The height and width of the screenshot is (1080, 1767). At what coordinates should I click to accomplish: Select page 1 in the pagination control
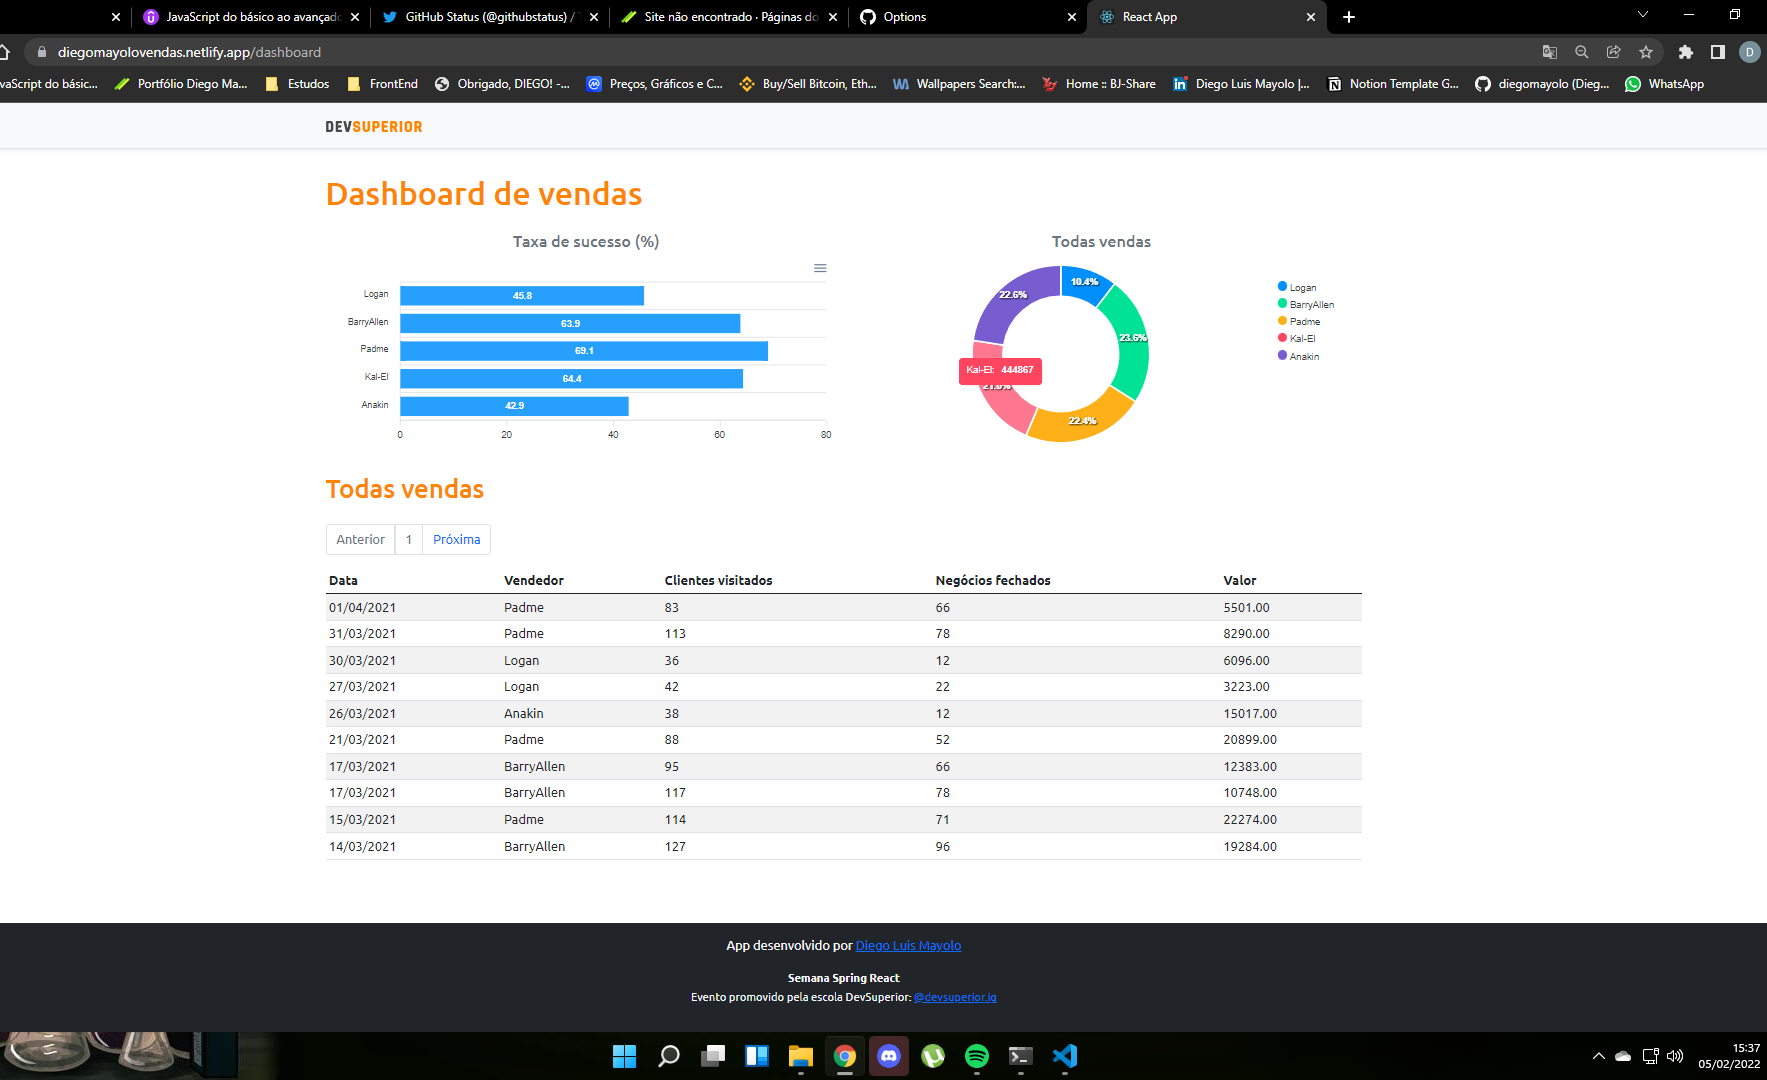coord(409,539)
